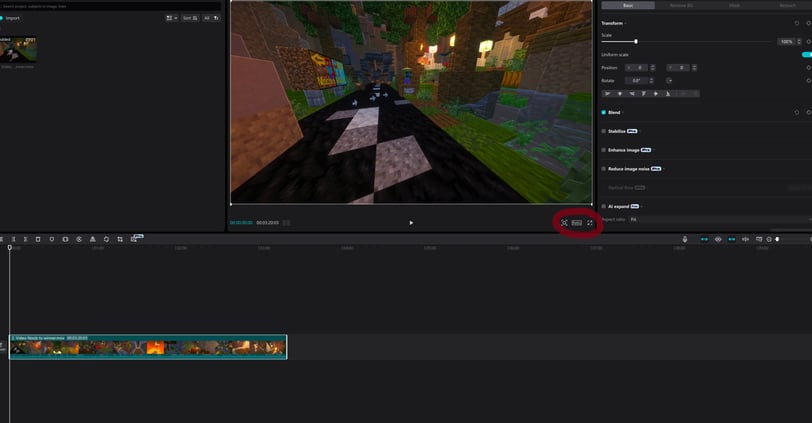Click the Delete clip icon

pyautogui.click(x=38, y=239)
